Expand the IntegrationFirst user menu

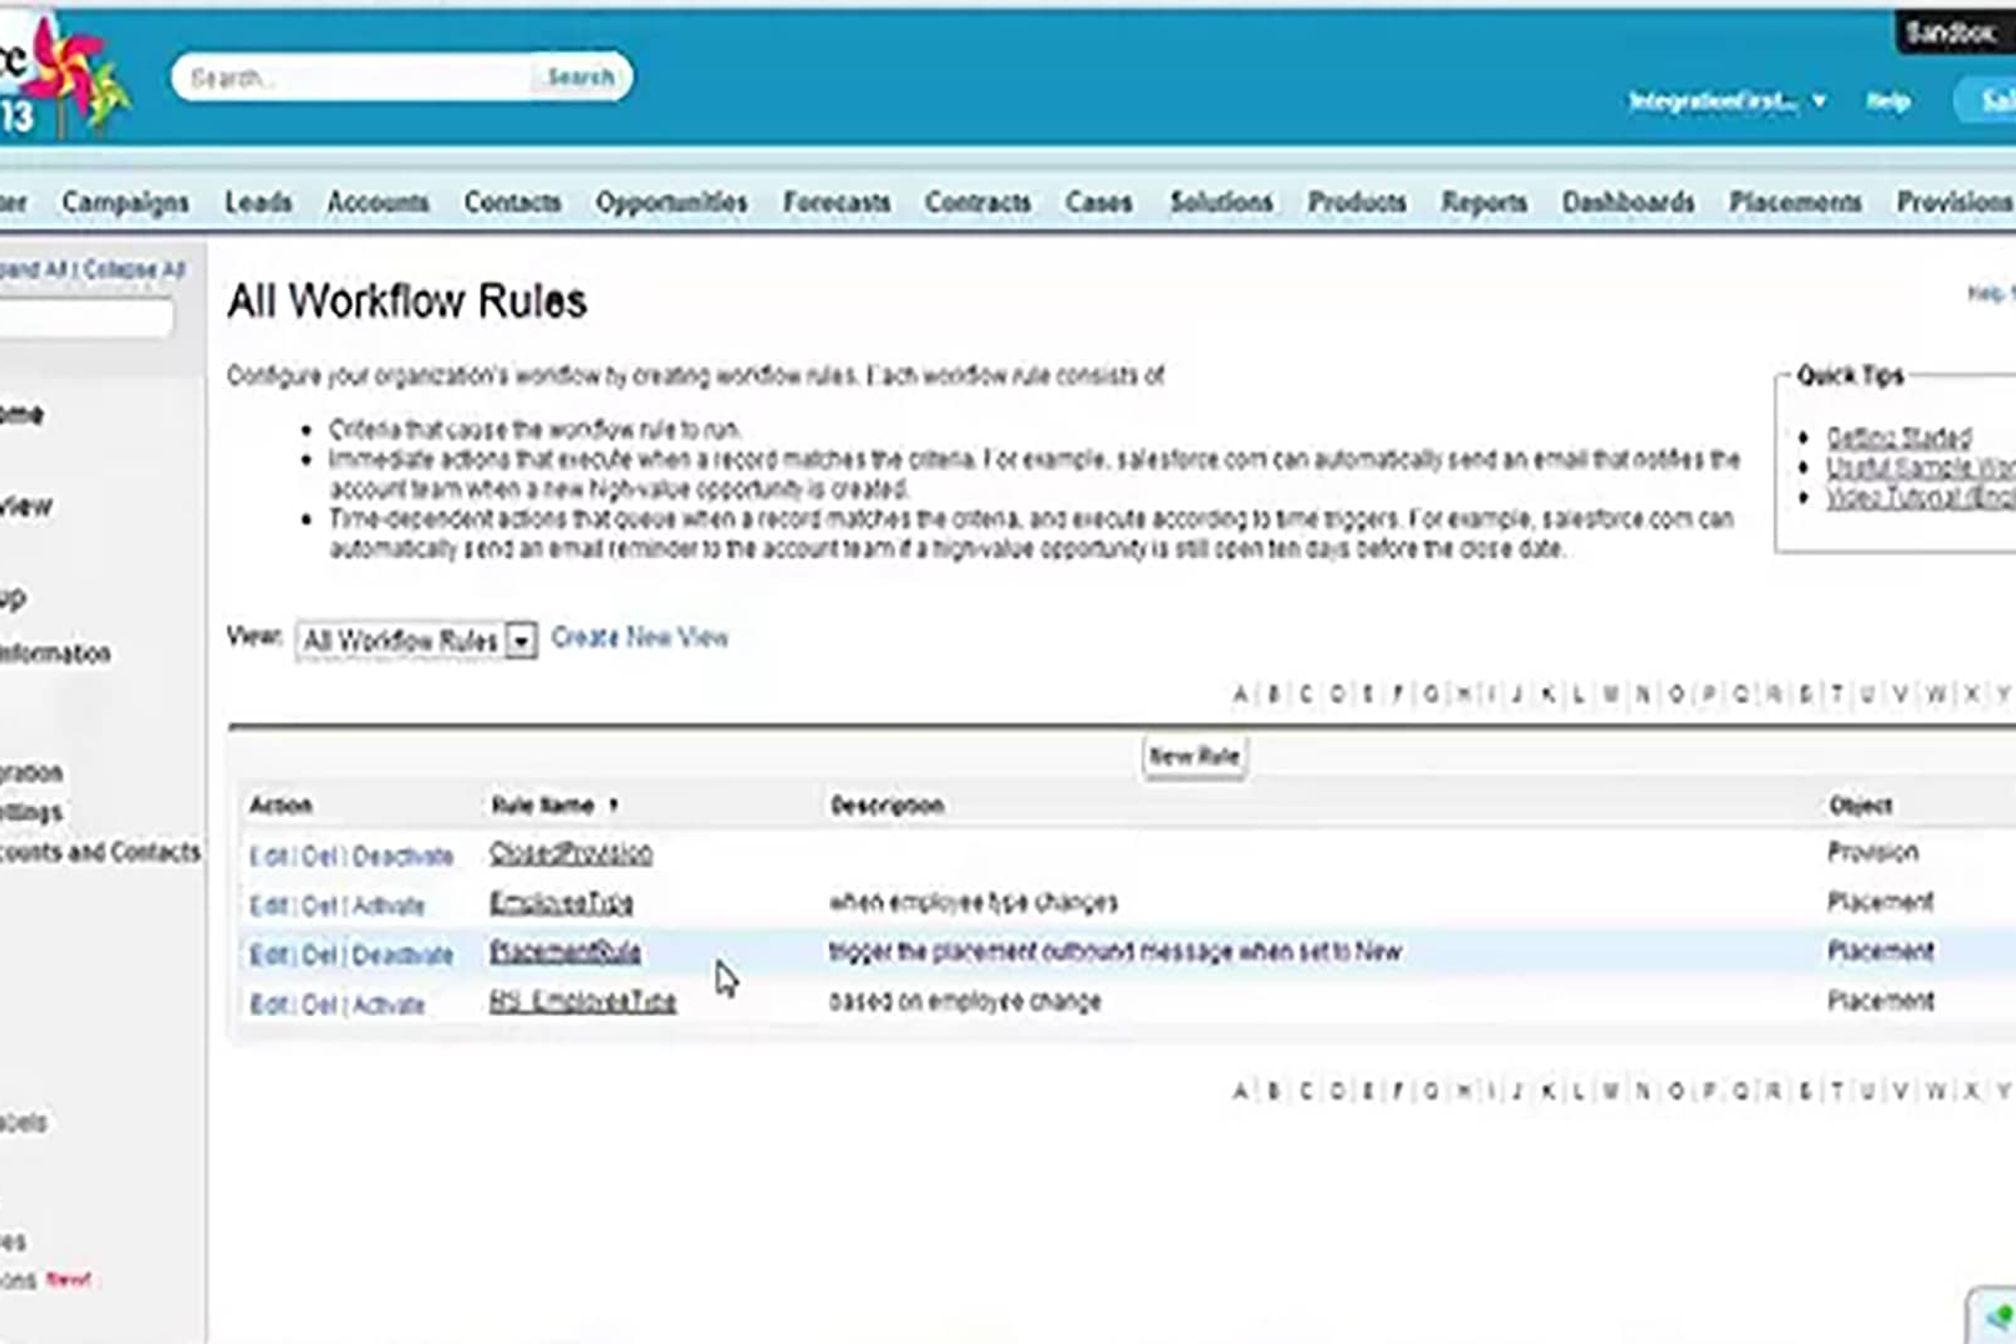[x=1819, y=101]
